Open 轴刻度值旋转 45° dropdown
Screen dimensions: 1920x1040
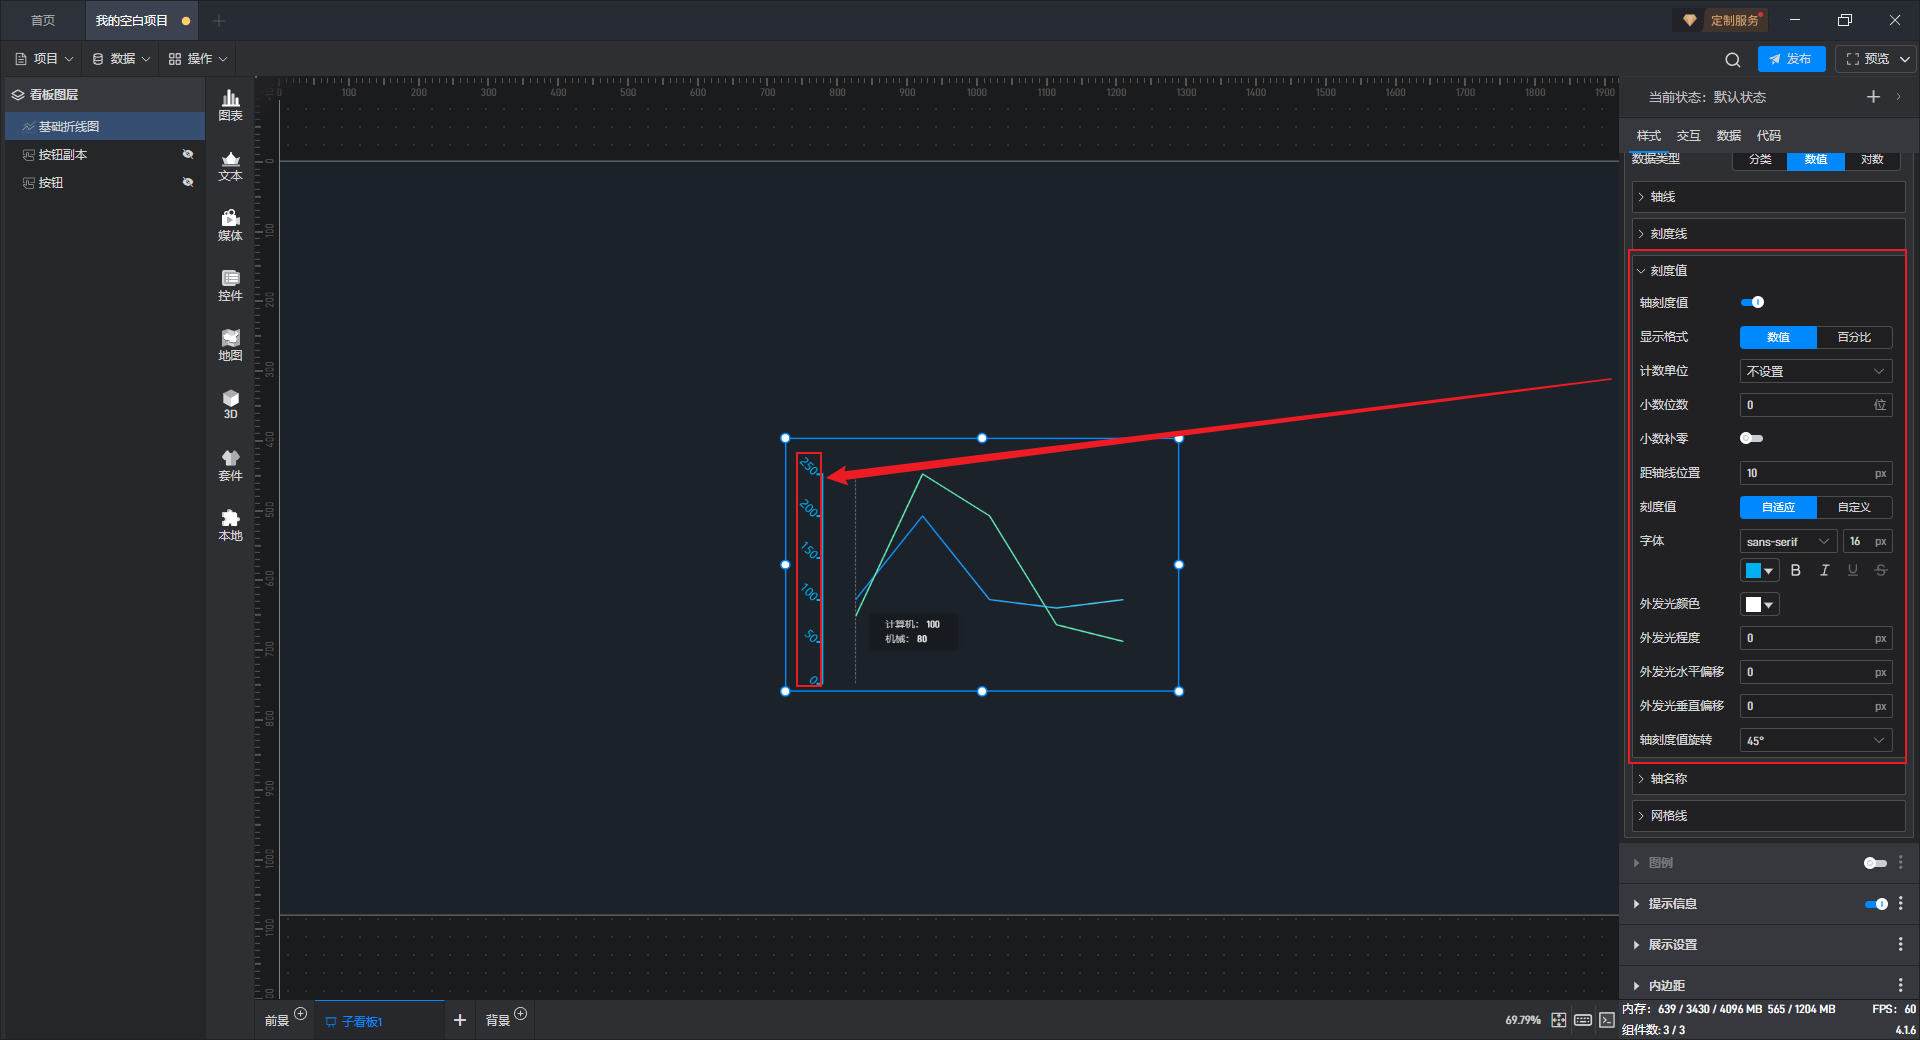[1816, 740]
